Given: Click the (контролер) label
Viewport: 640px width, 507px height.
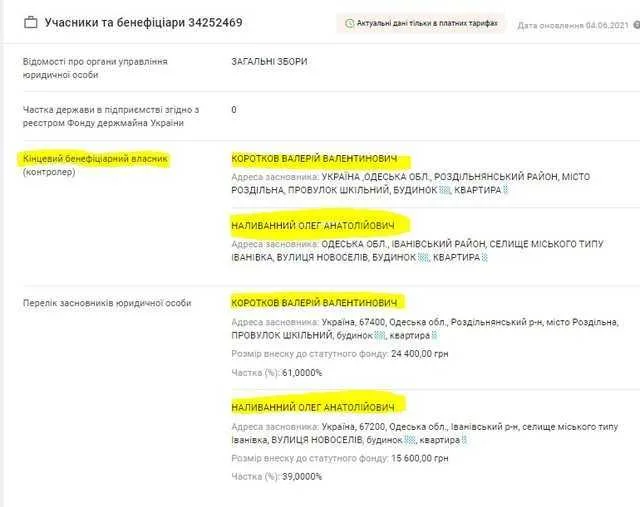Looking at the screenshot, I should coord(49,172).
